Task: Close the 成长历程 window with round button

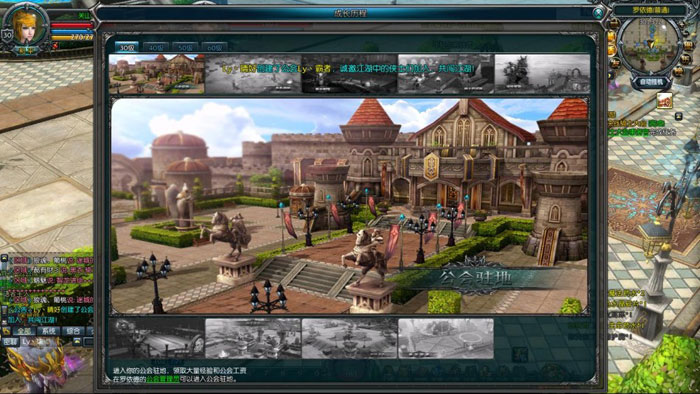Action: pos(598,13)
